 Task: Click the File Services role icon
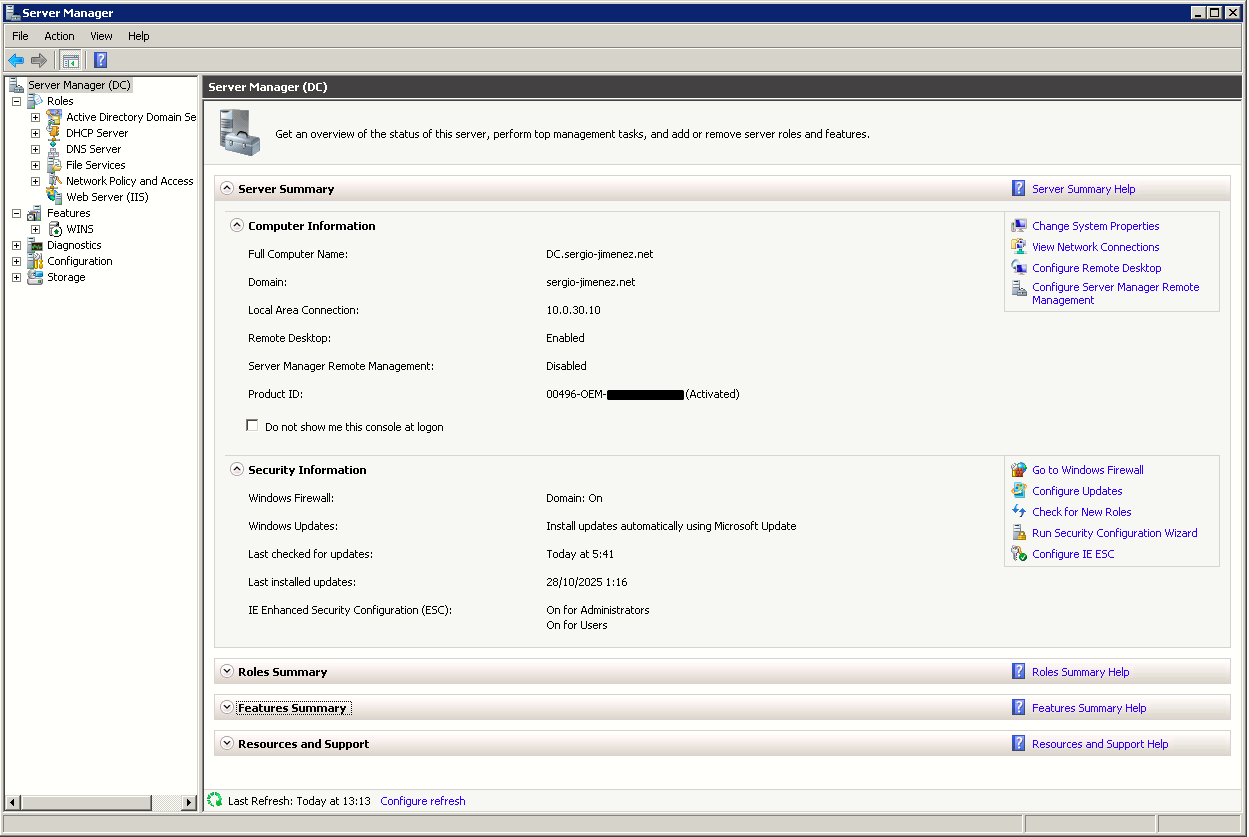[x=54, y=165]
